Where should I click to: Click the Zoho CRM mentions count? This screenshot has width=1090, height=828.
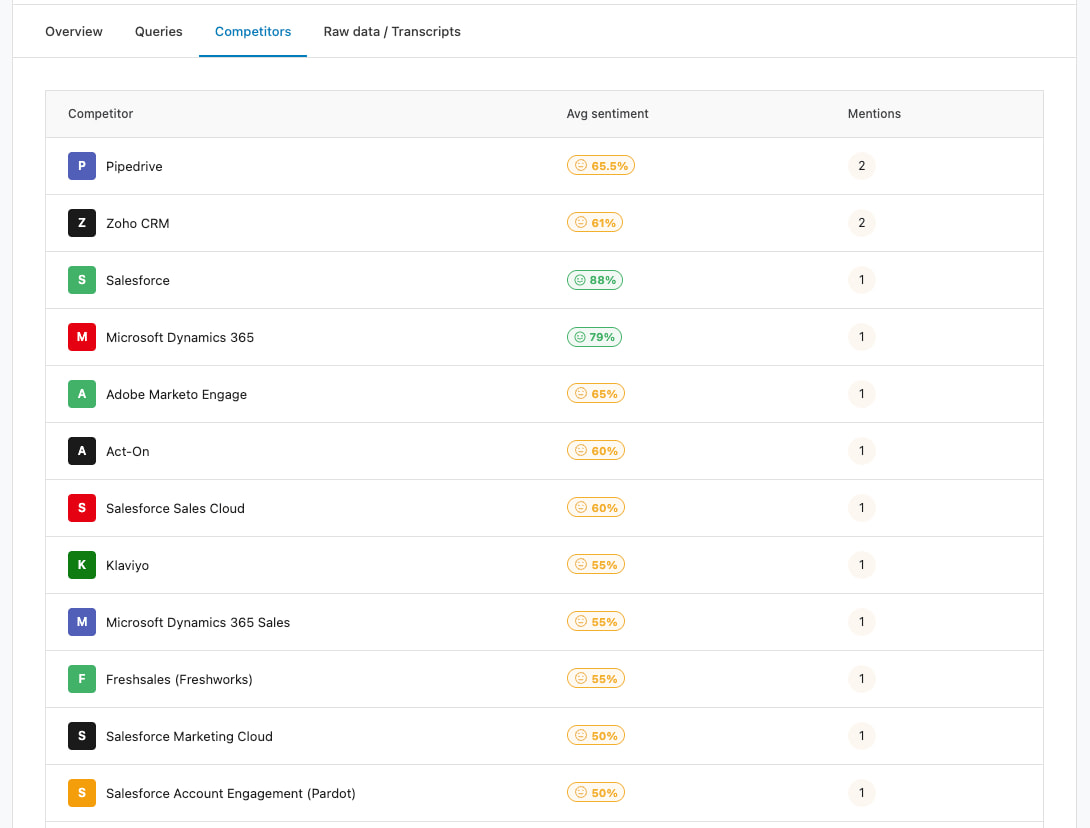(861, 223)
